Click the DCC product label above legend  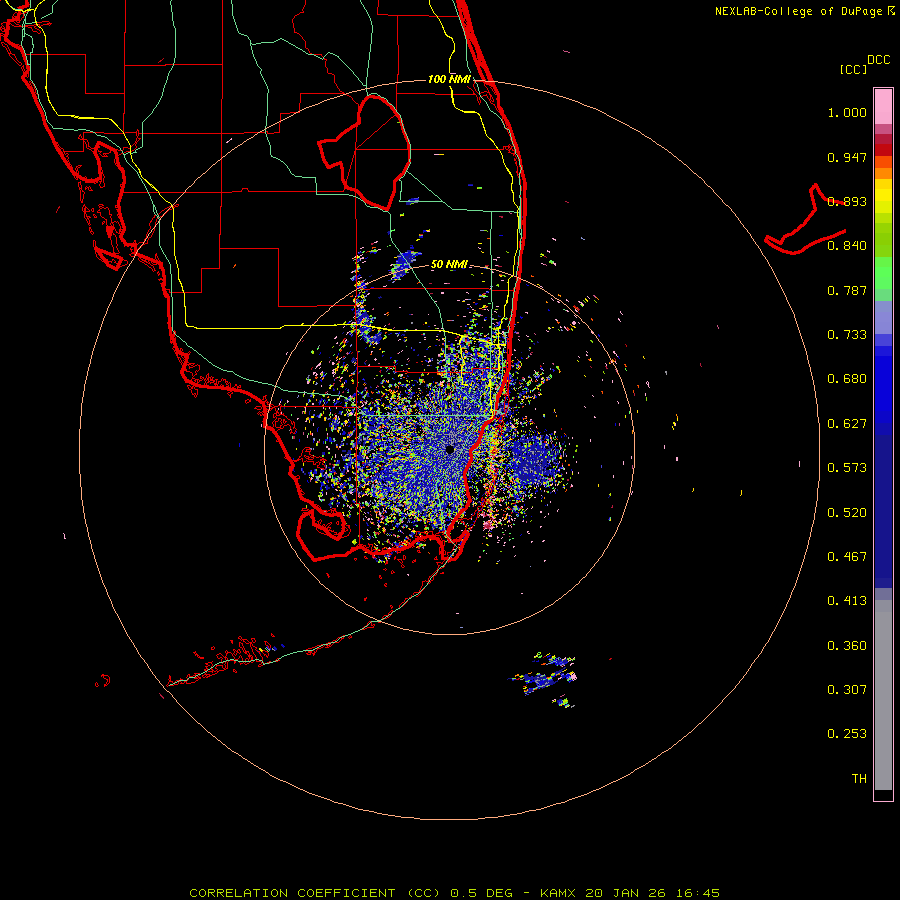pos(878,60)
